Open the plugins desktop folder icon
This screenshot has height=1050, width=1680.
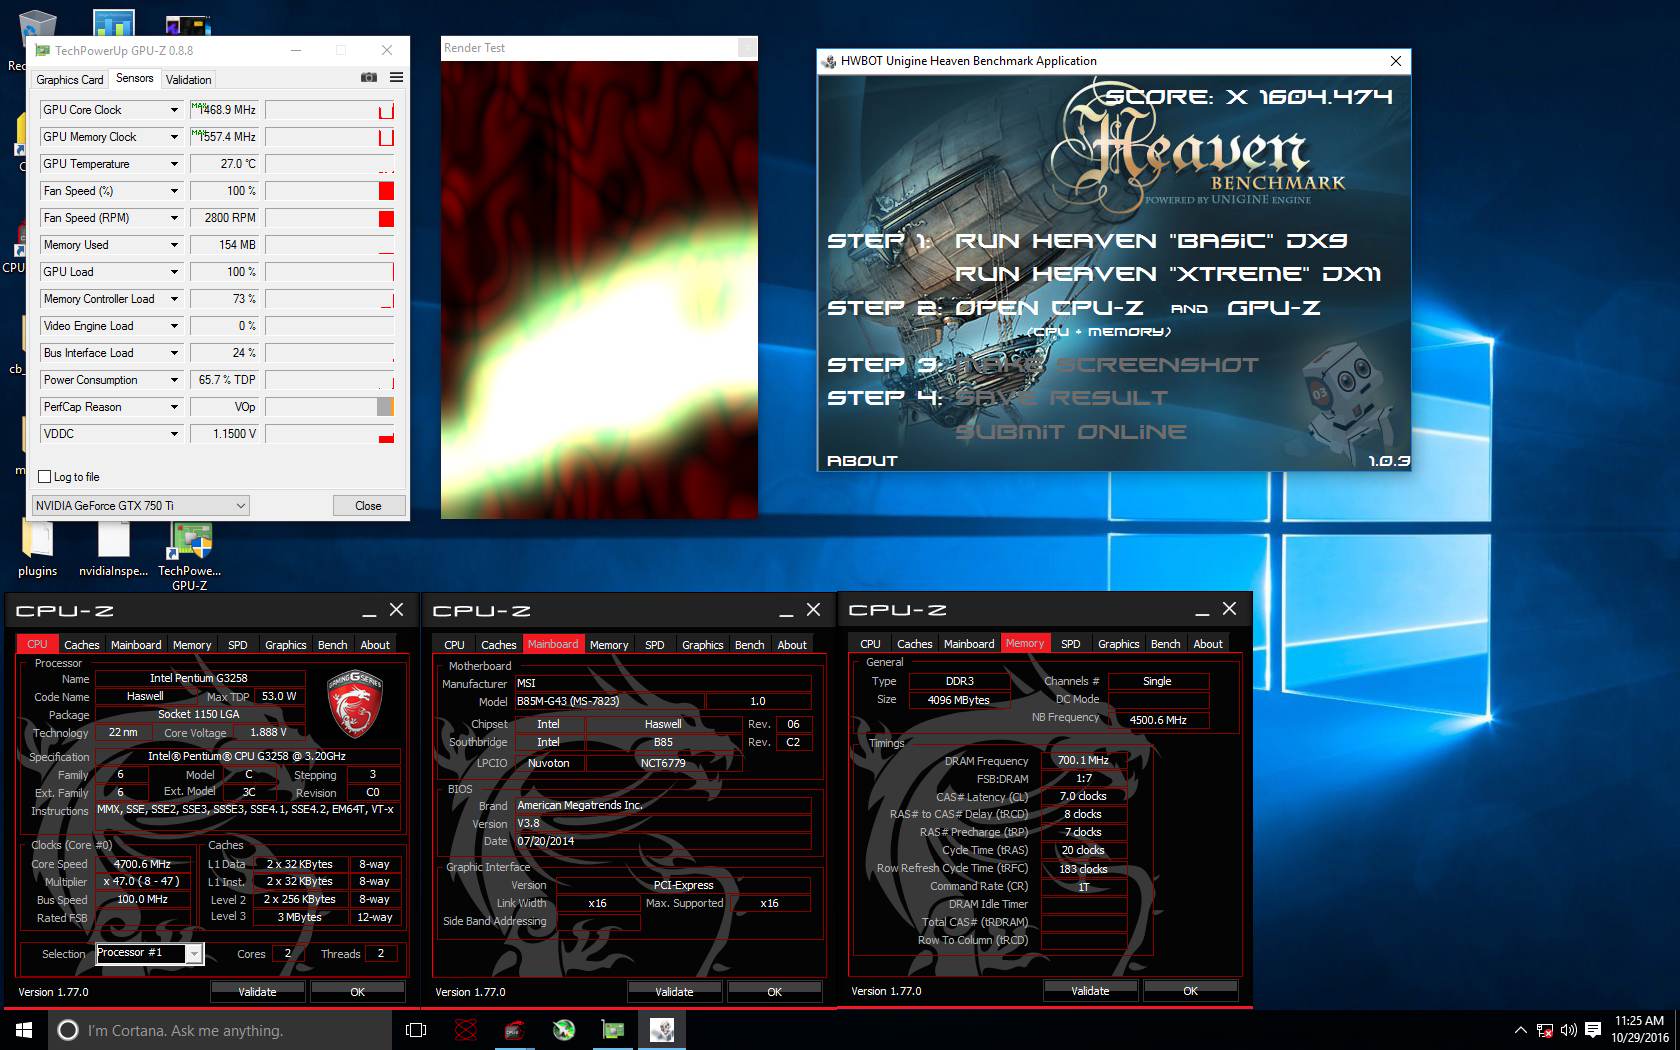point(37,549)
